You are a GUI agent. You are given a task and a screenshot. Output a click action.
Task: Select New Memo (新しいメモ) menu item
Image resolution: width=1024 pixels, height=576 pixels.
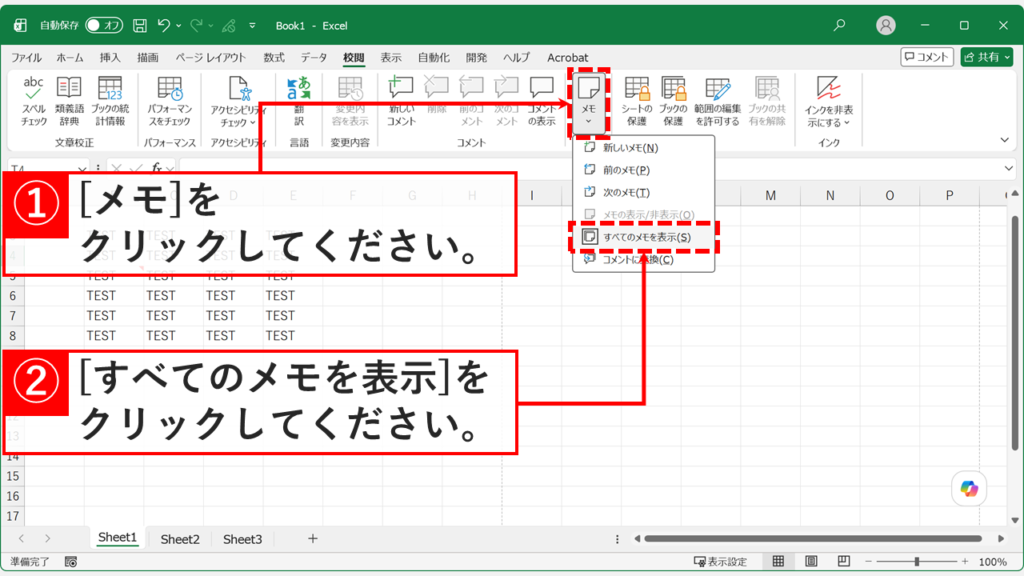click(643, 148)
